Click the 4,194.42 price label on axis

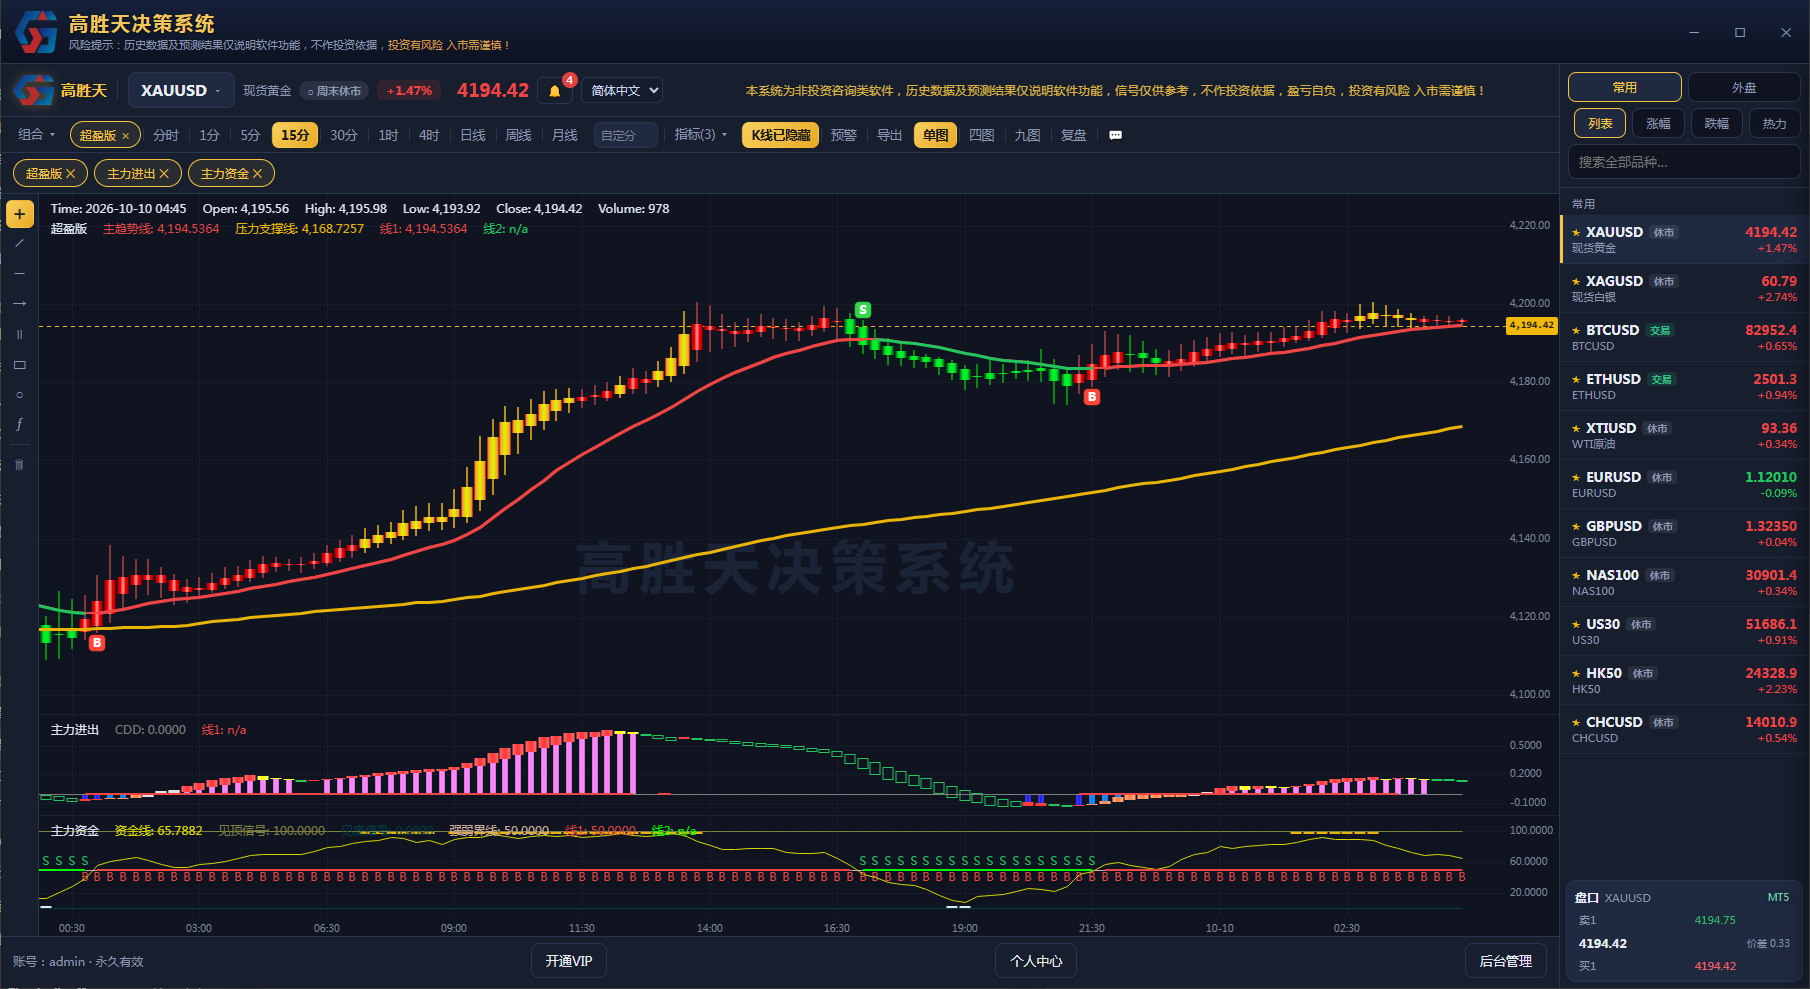click(1531, 325)
